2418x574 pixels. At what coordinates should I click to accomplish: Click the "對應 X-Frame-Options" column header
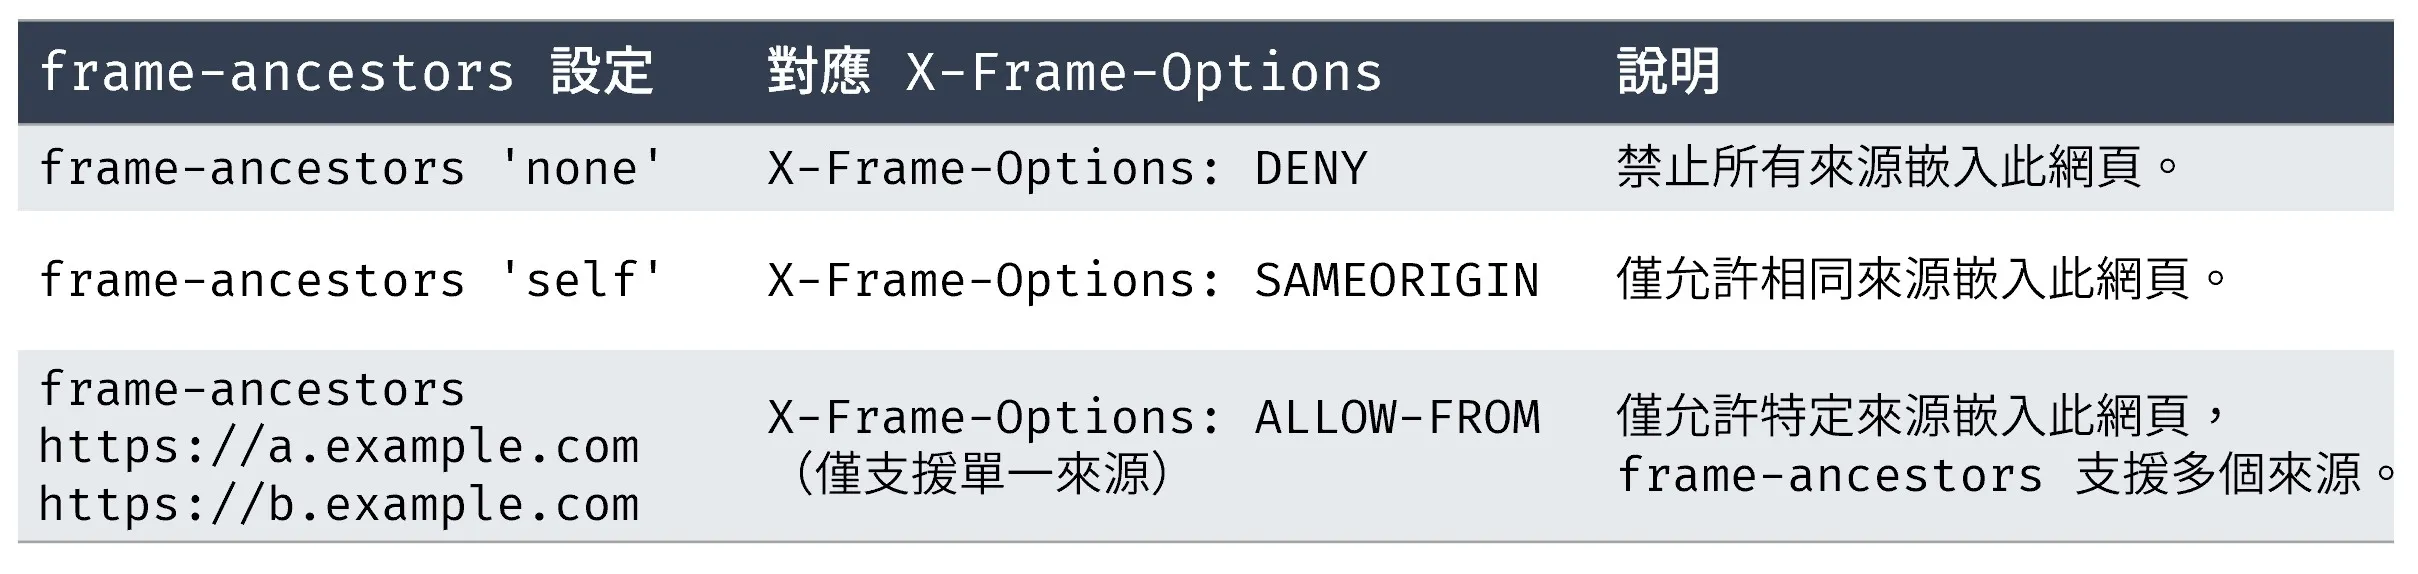1075,73
